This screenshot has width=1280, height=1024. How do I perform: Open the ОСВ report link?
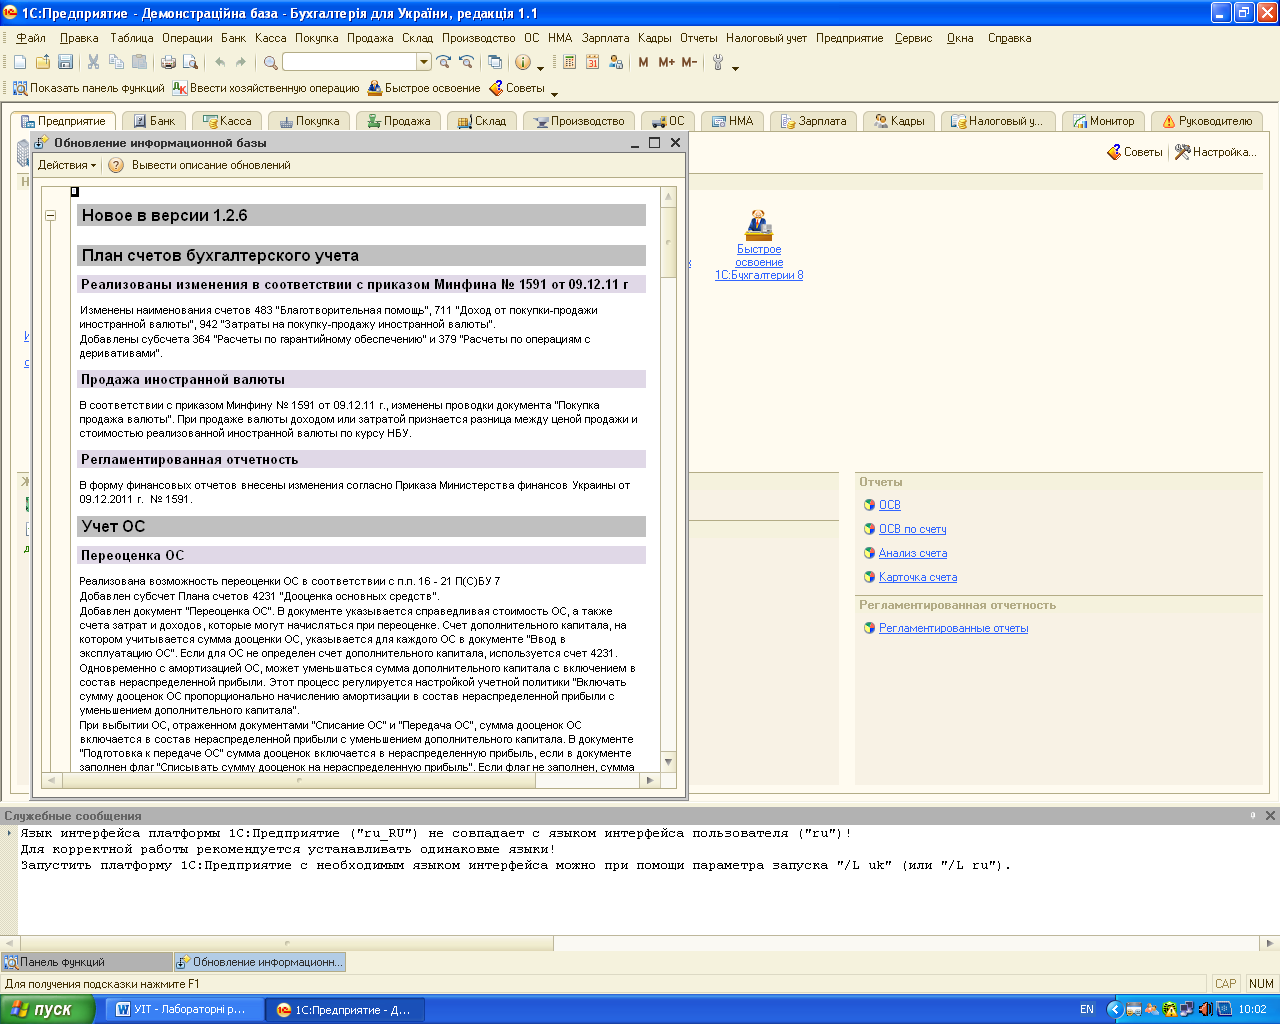point(889,505)
